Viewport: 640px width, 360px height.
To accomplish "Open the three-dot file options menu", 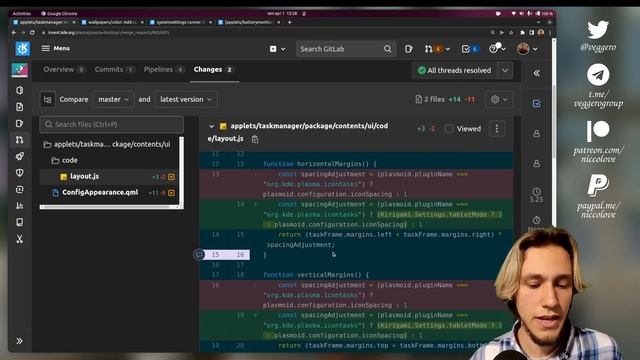I will coord(497,129).
